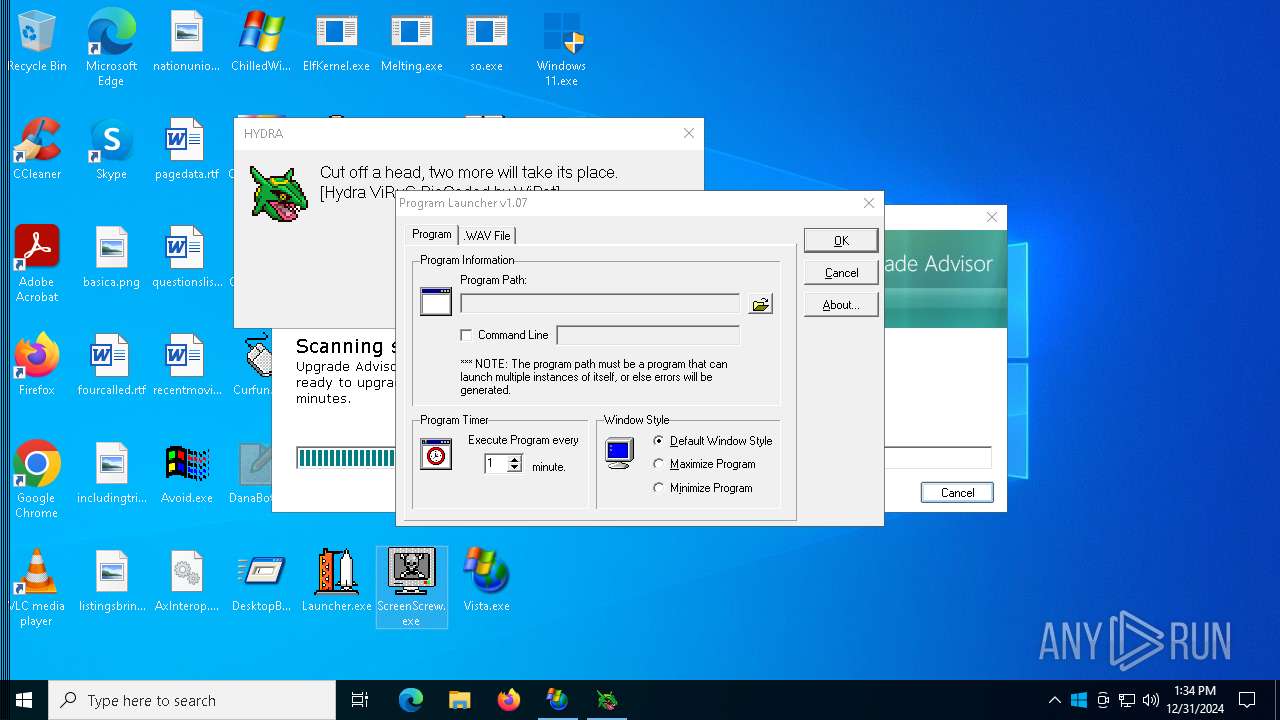
Task: Open Task View on the taskbar
Action: 360,700
